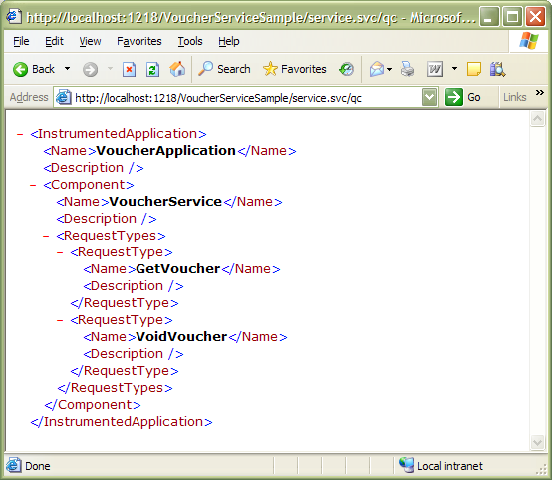
Task: Click the Search toolbar button
Action: (x=224, y=69)
